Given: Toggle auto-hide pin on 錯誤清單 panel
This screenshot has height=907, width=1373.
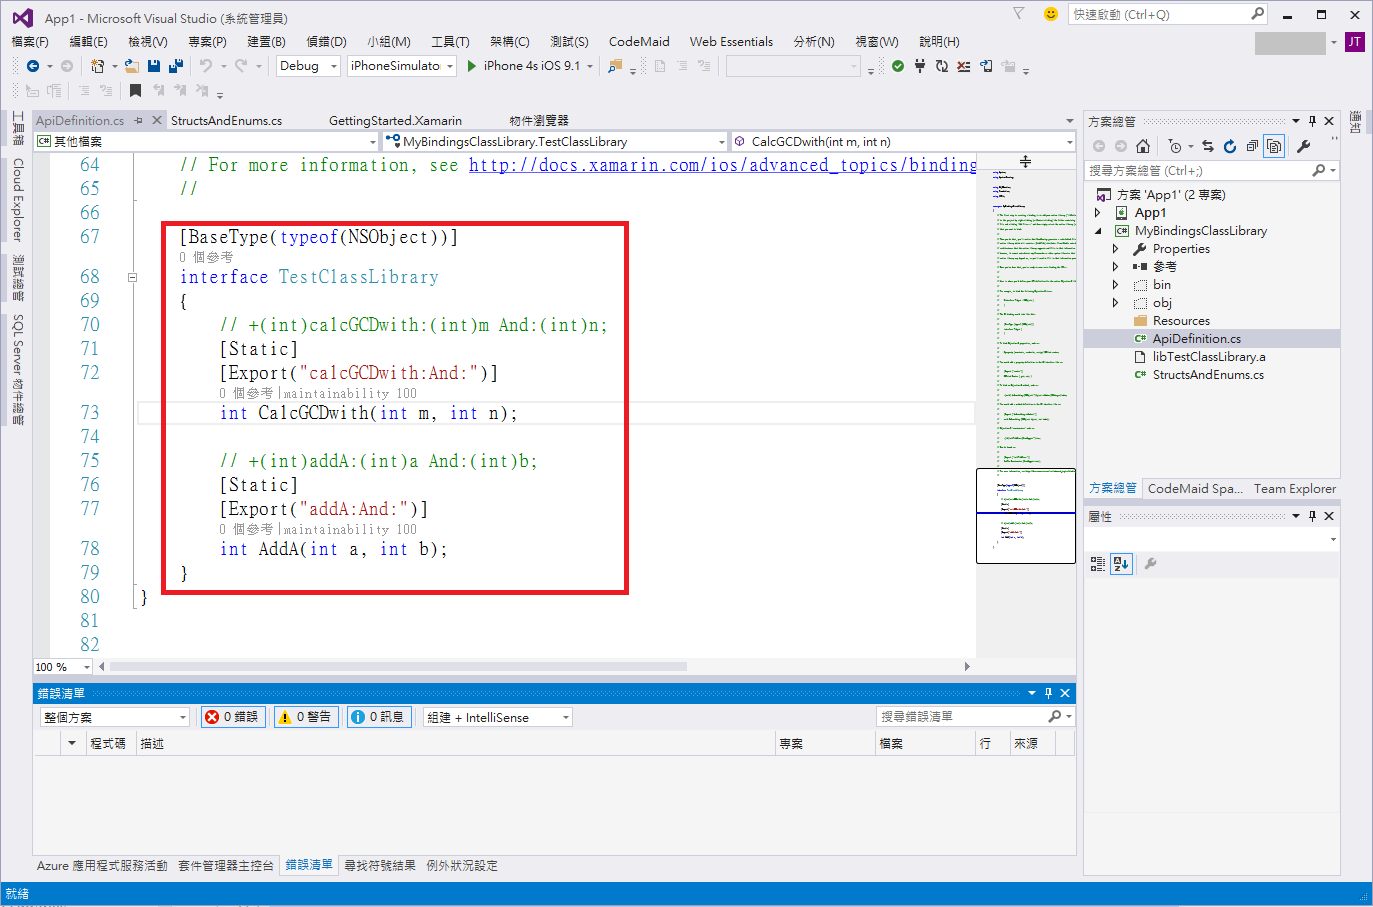Looking at the screenshot, I should [x=1048, y=693].
